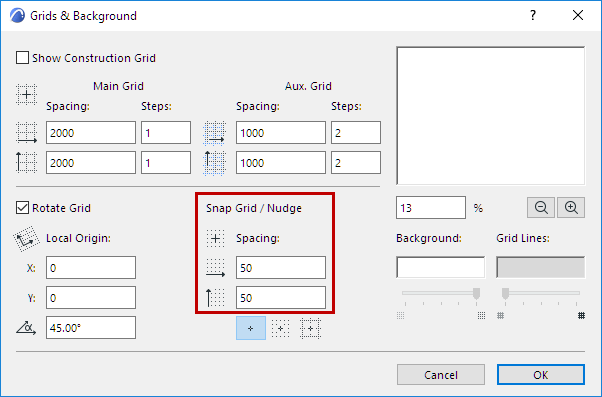Viewport: 602px width, 397px height.
Task: Click the Local Origin Y field
Action: pyautogui.click(x=91, y=298)
